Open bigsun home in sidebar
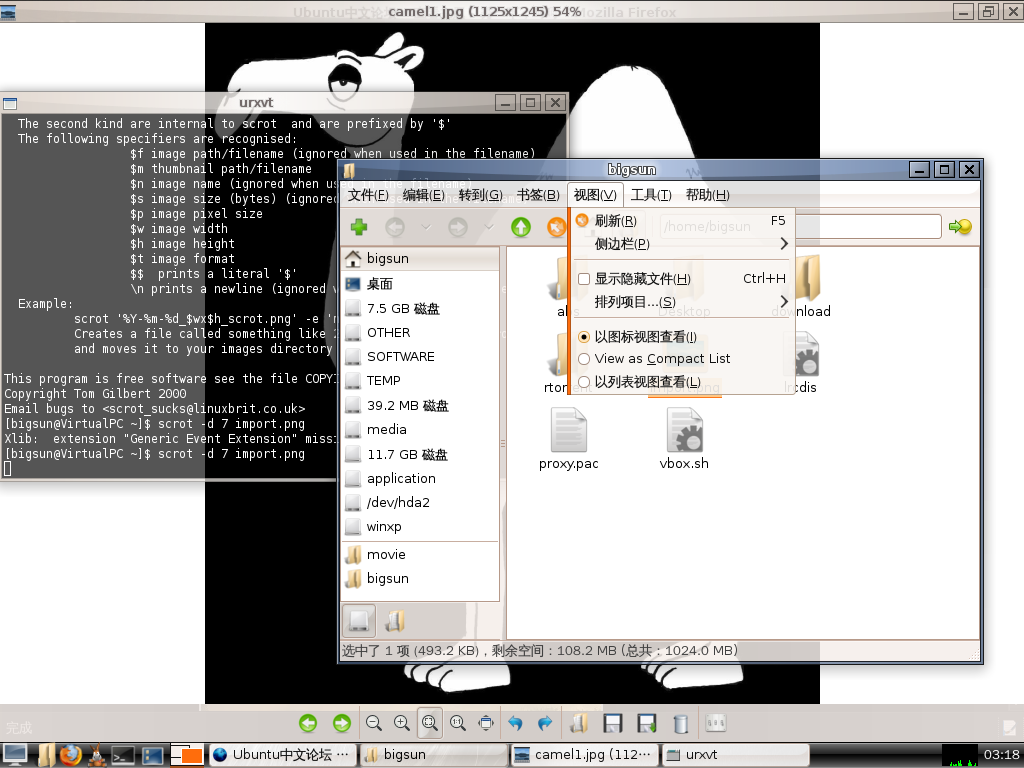 [x=420, y=259]
